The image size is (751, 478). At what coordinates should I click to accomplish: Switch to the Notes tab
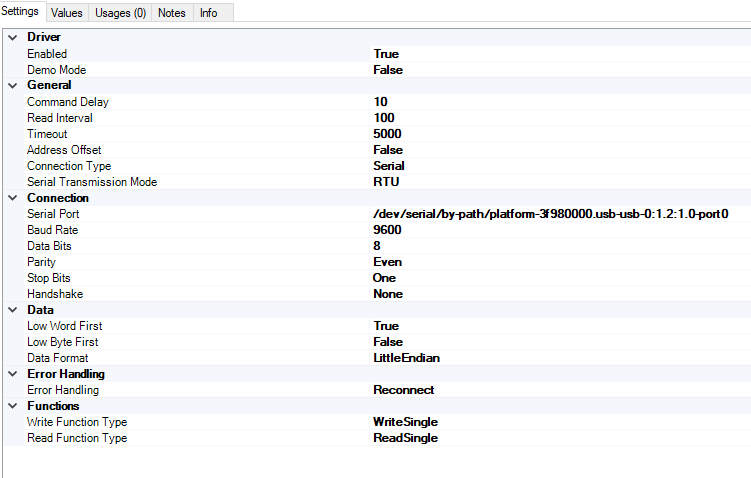[172, 13]
